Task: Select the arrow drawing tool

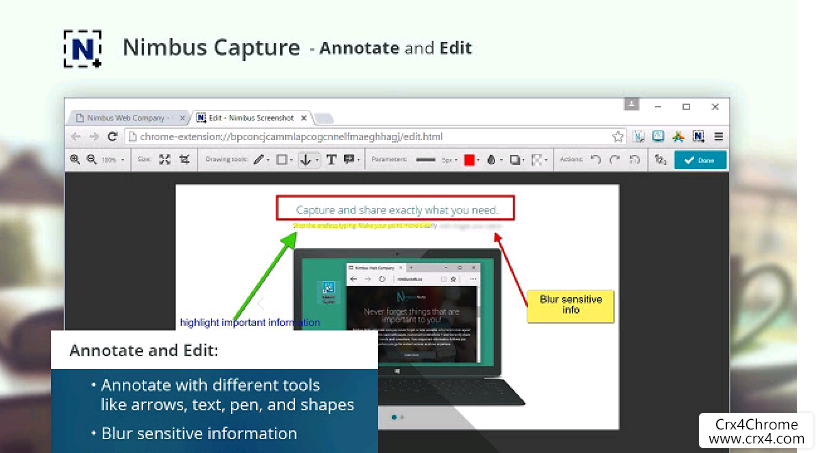Action: 308,160
